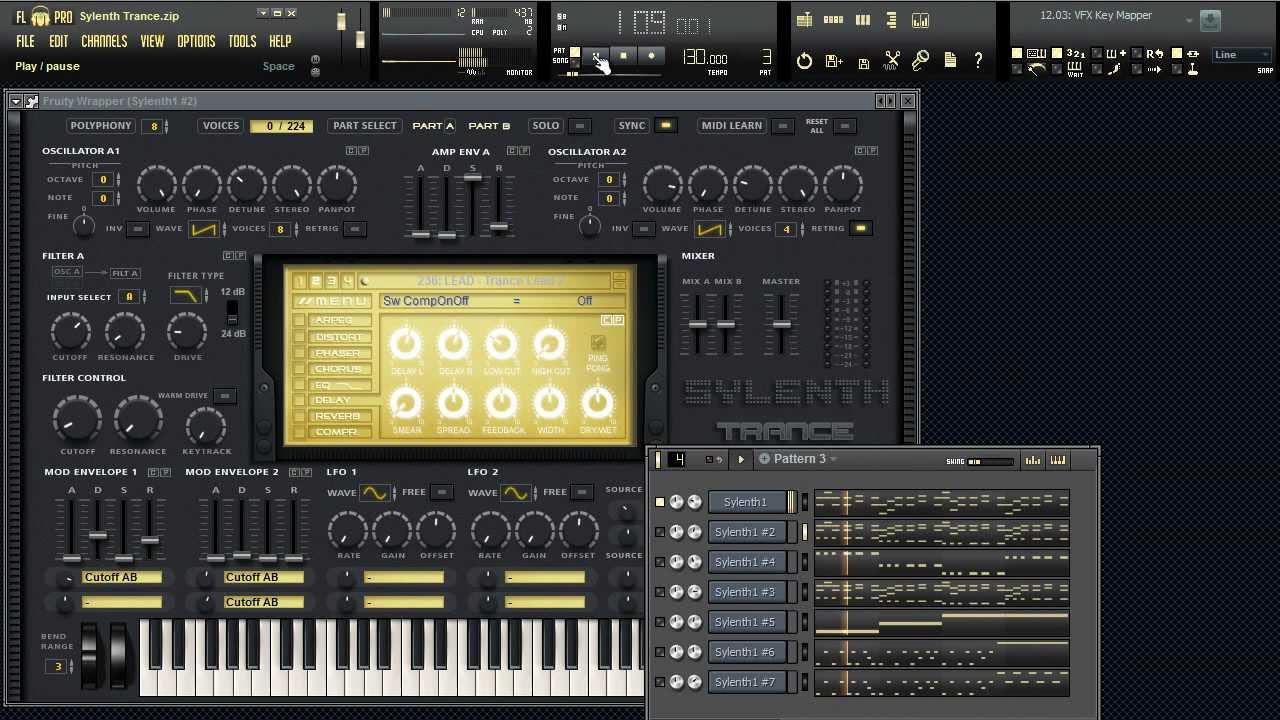Click the SWING slider in the Pattern window

[x=990, y=461]
